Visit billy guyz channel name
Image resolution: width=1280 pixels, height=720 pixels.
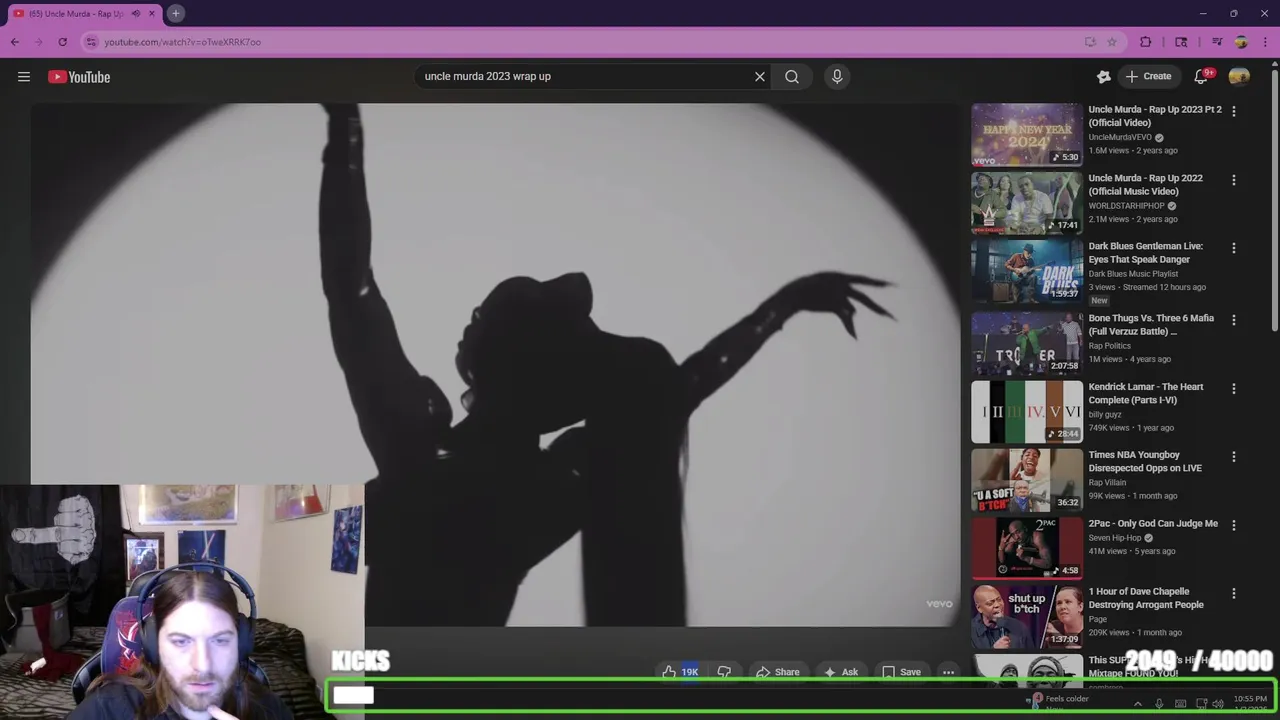(x=1105, y=414)
